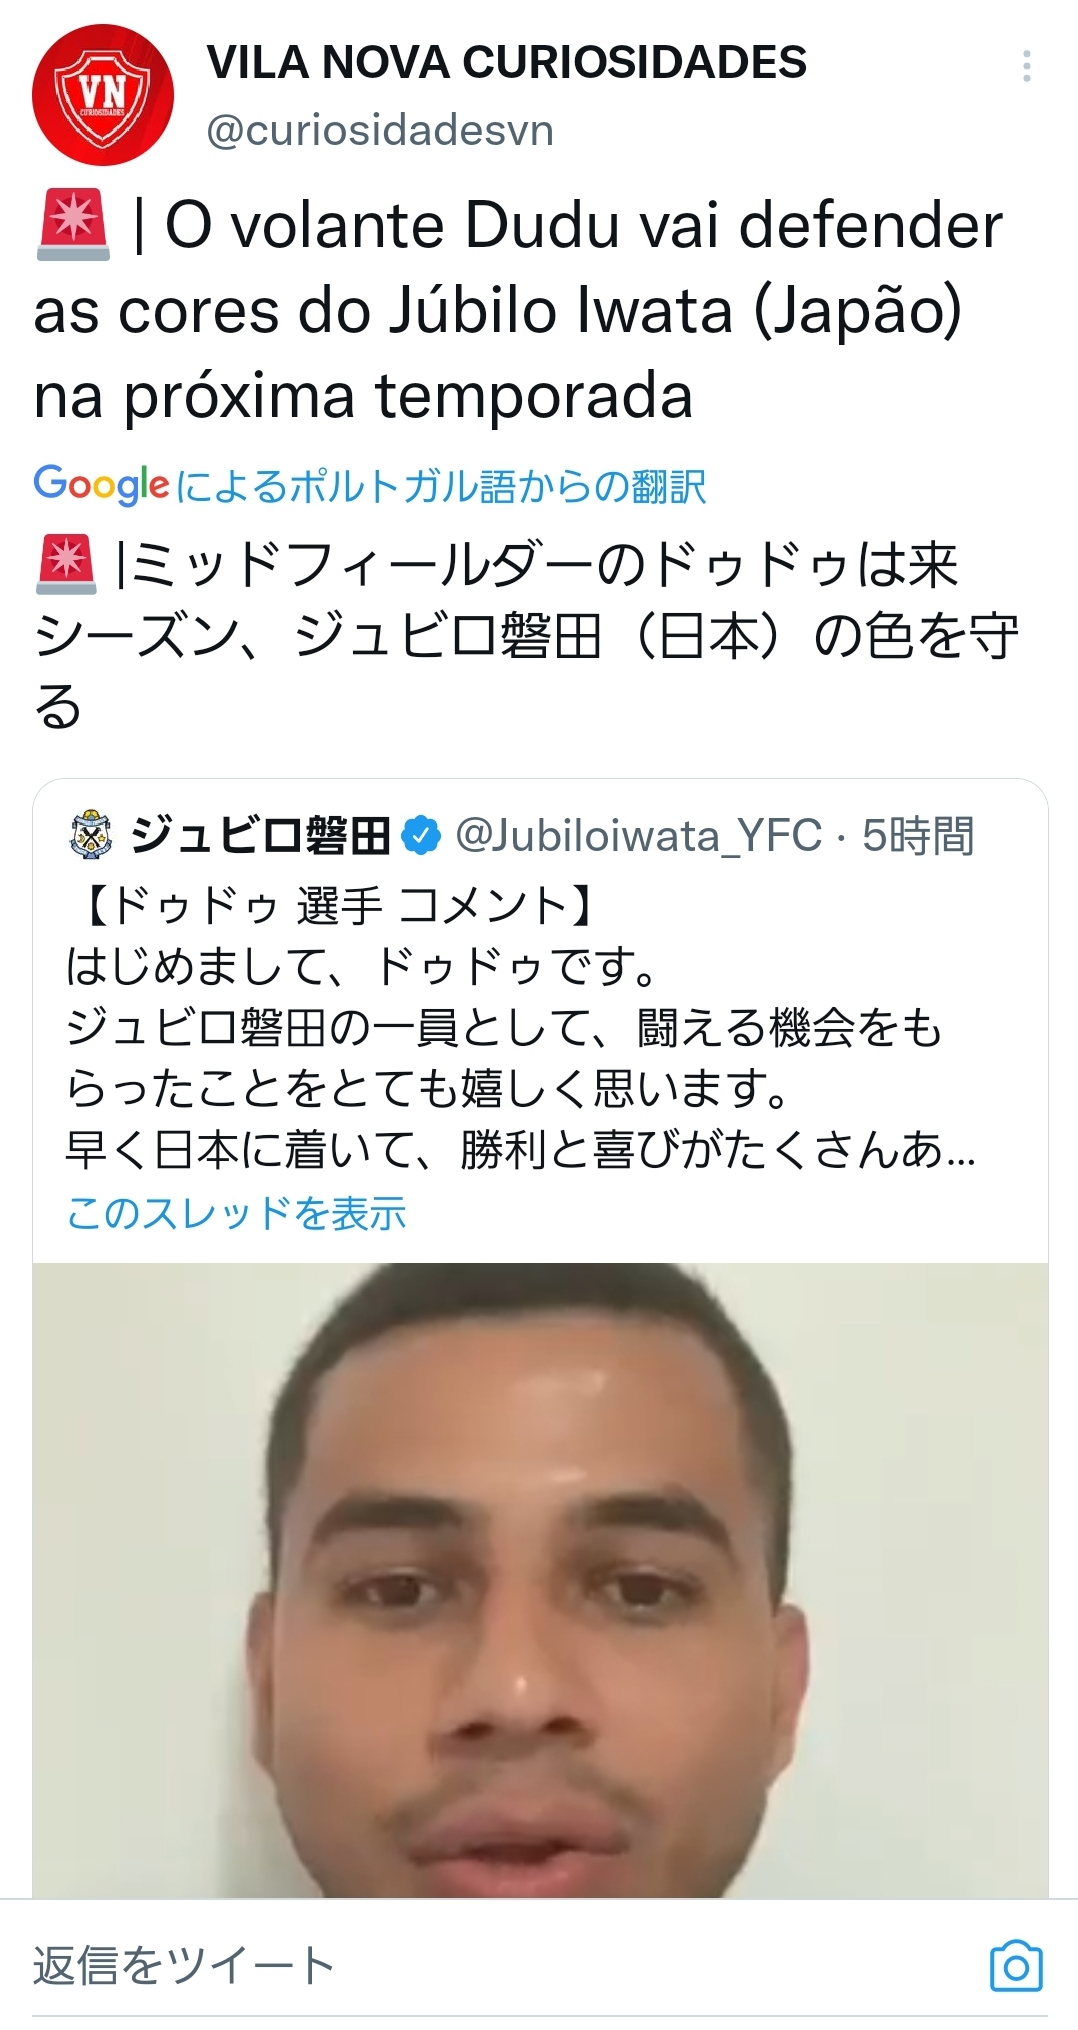Play the quoted tweet video thumbnail
The height and width of the screenshot is (2030, 1078).
coord(540,1580)
